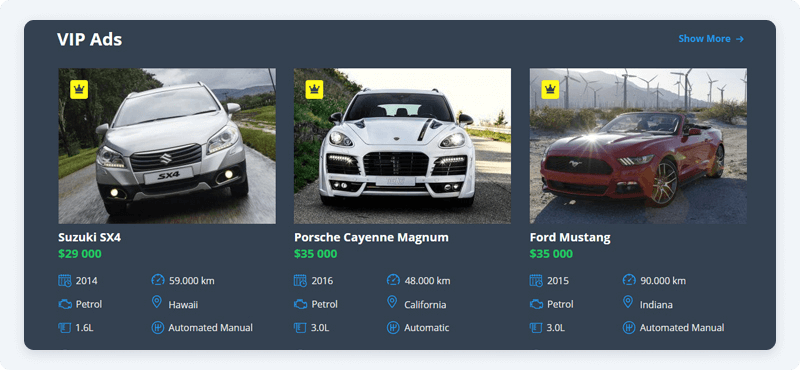Viewport: 800px width, 370px height.
Task: Open the Show More link
Action: pos(711,39)
